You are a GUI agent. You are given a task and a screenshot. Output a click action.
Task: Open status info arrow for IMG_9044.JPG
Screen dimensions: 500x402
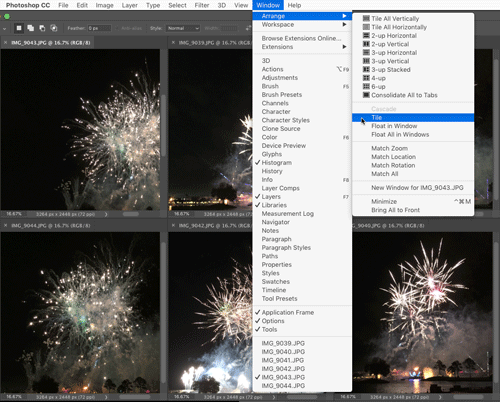click(x=106, y=397)
